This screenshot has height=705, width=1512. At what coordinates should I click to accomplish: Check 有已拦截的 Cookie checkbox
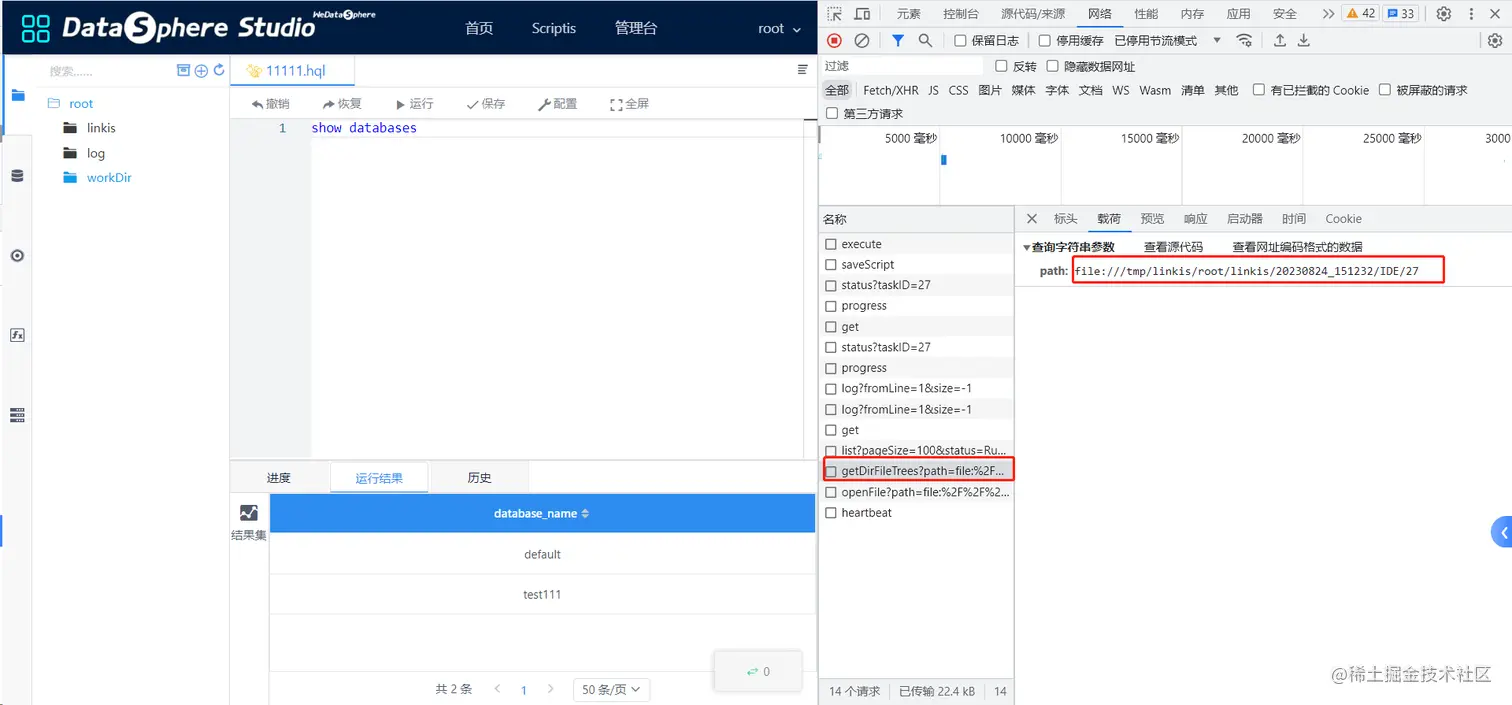coord(1259,90)
